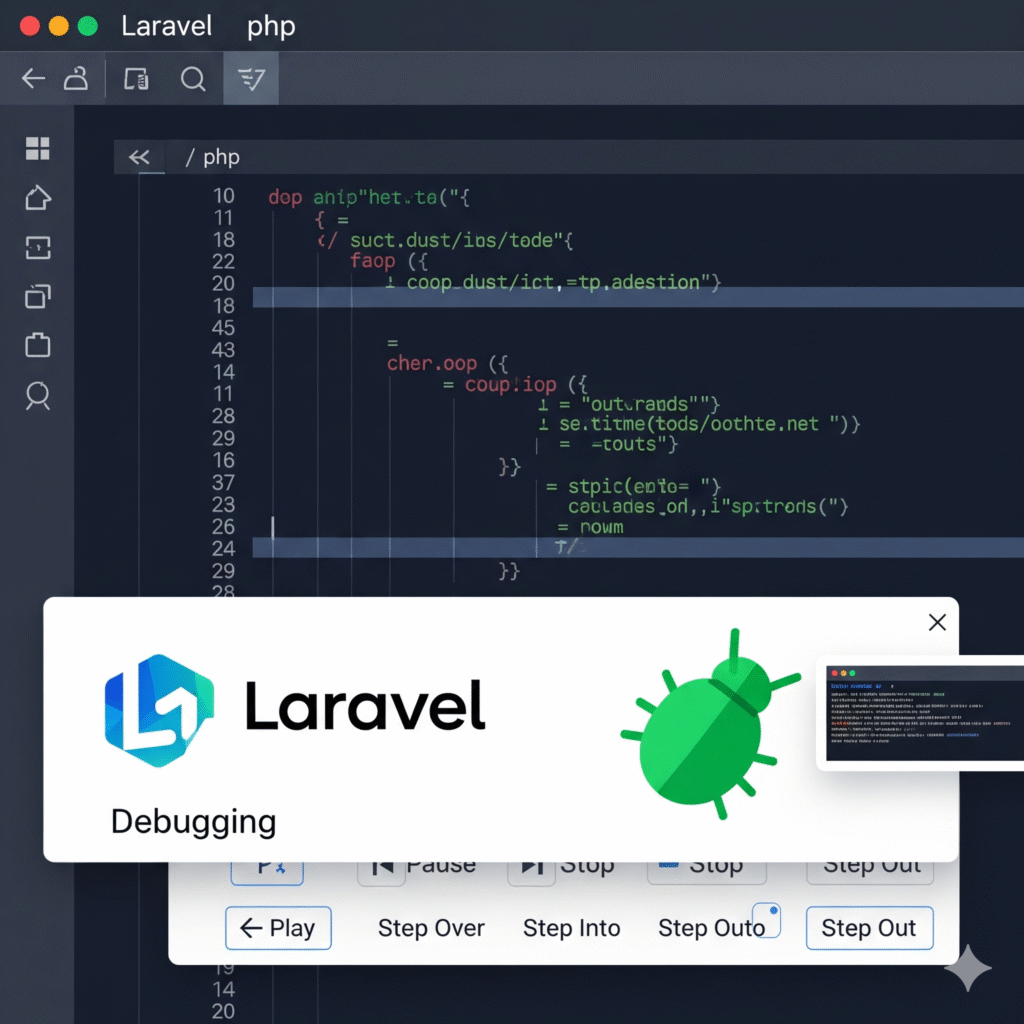The width and height of the screenshot is (1024, 1024).
Task: Click the code text 'dop anip"het.ta("{'
Action: tap(369, 197)
